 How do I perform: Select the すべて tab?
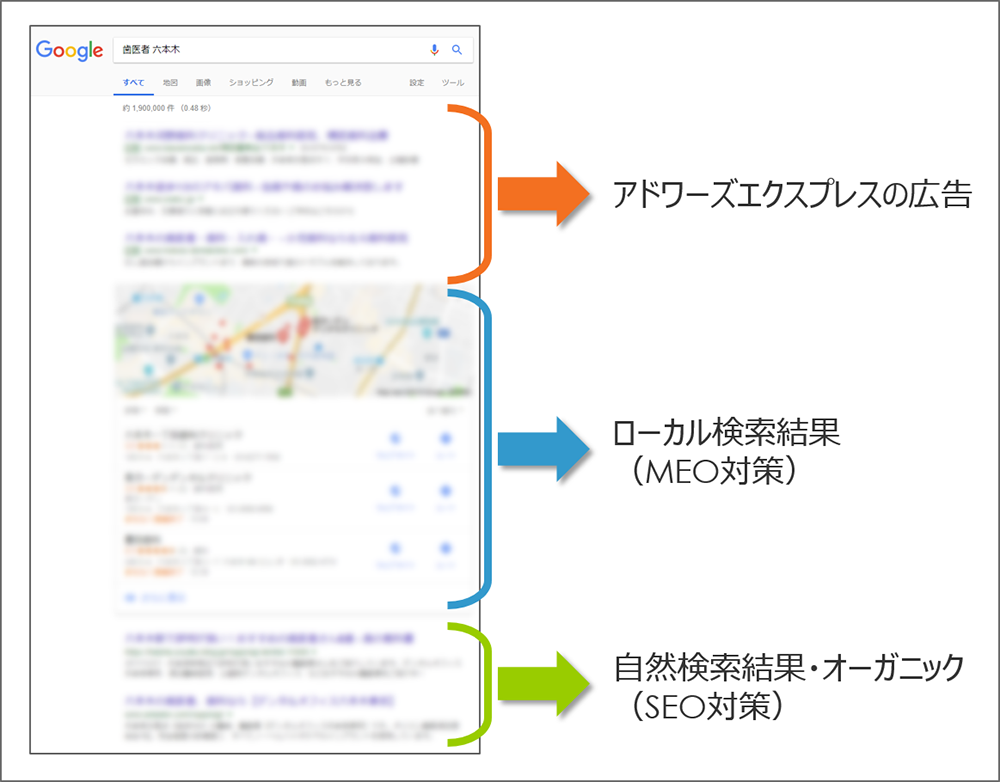(133, 82)
